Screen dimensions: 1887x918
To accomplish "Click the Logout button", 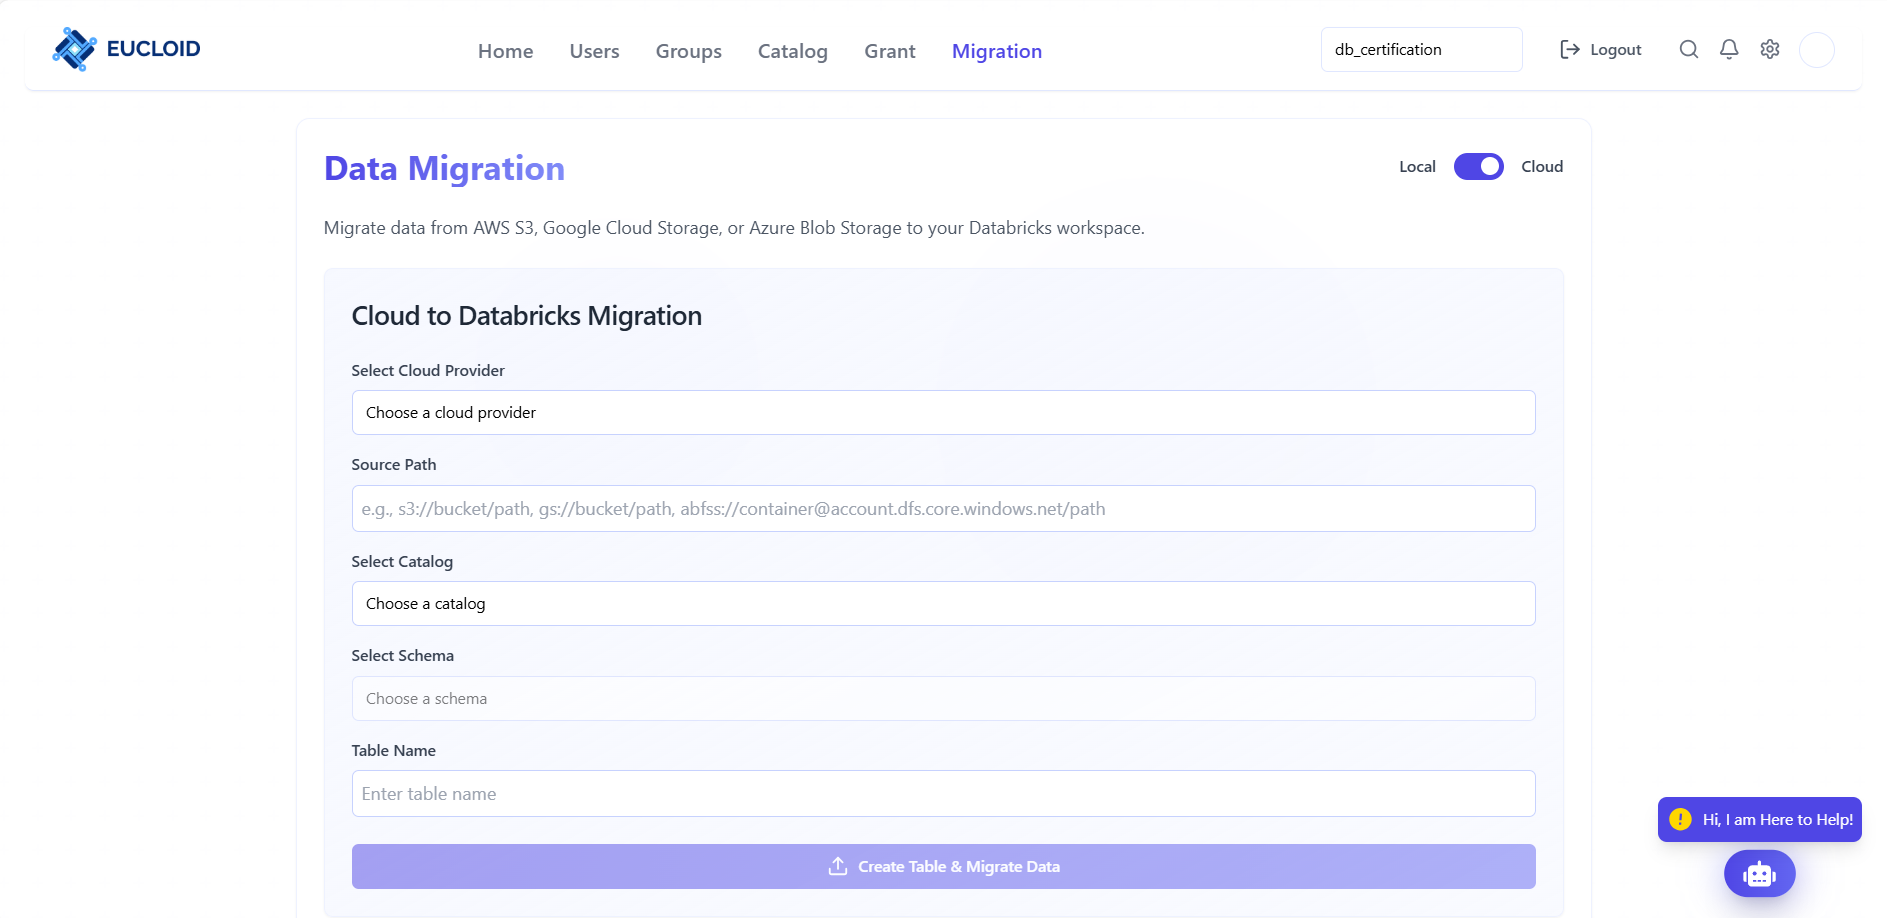I will [x=1601, y=49].
